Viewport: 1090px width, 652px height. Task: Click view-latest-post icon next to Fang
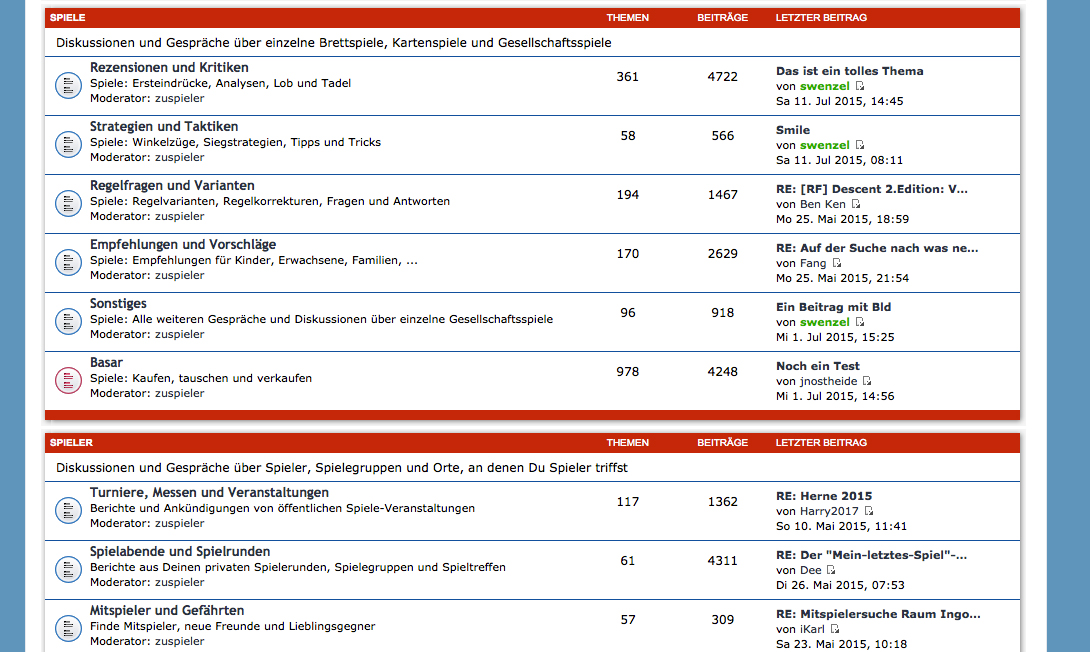pos(837,263)
